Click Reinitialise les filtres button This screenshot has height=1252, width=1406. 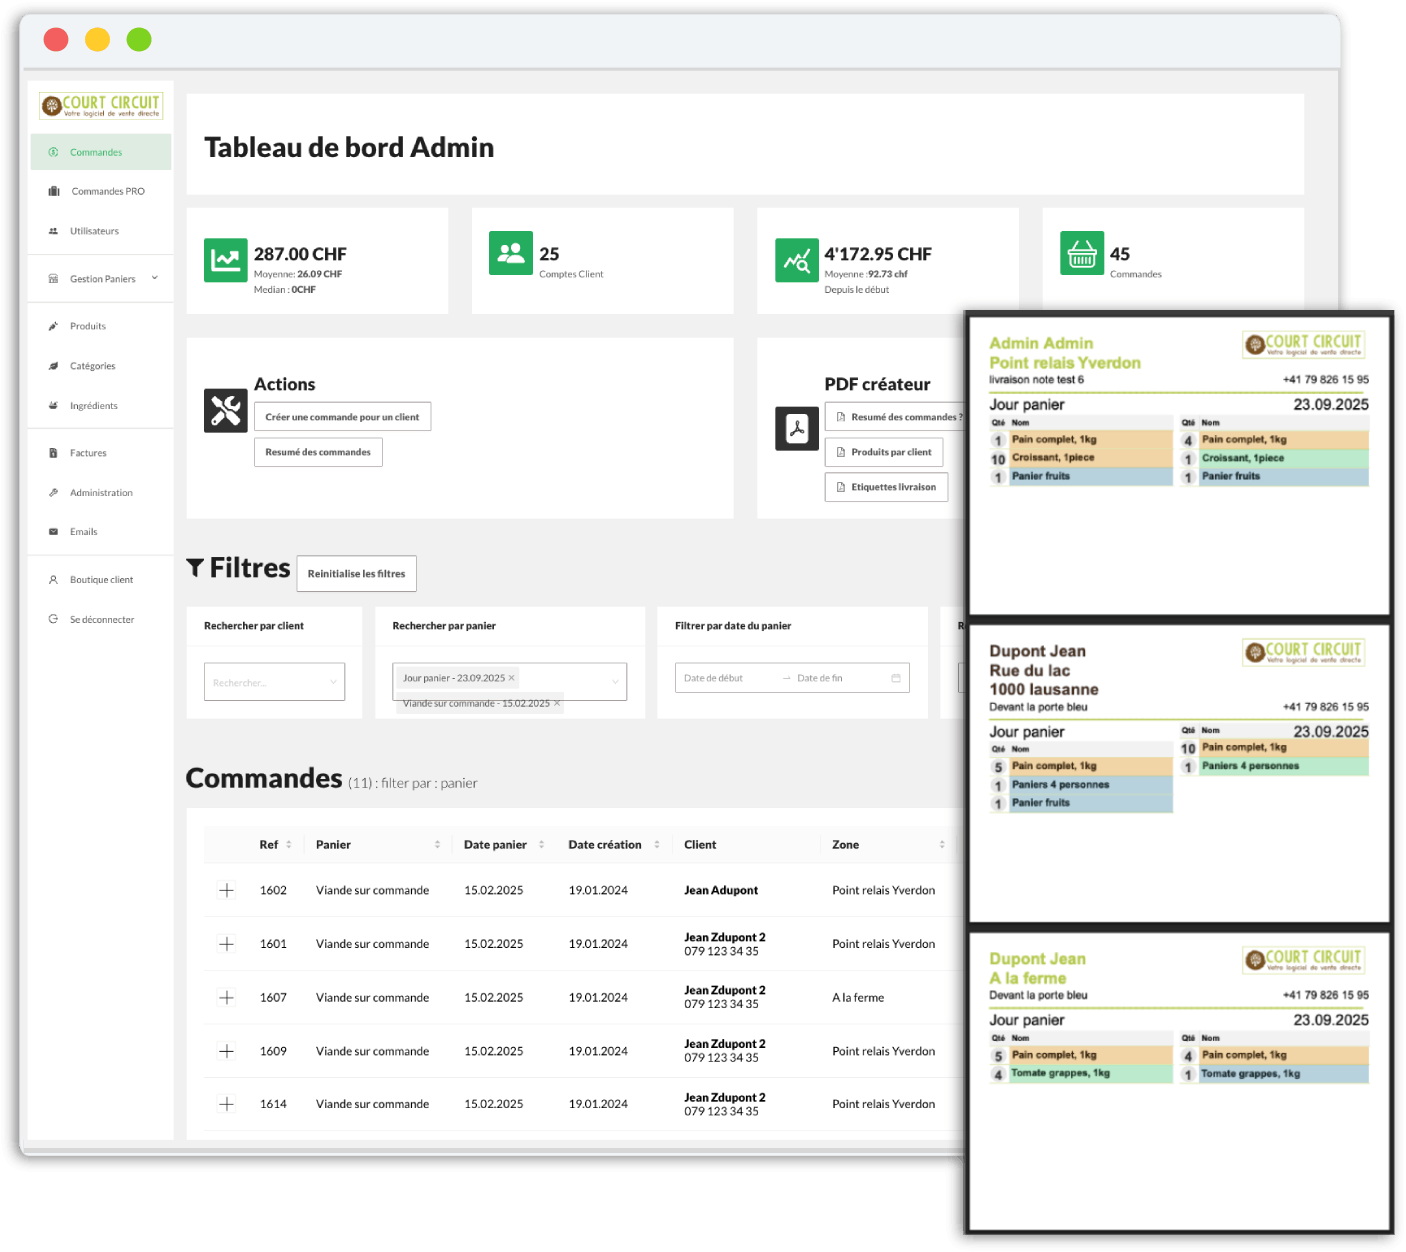356,574
